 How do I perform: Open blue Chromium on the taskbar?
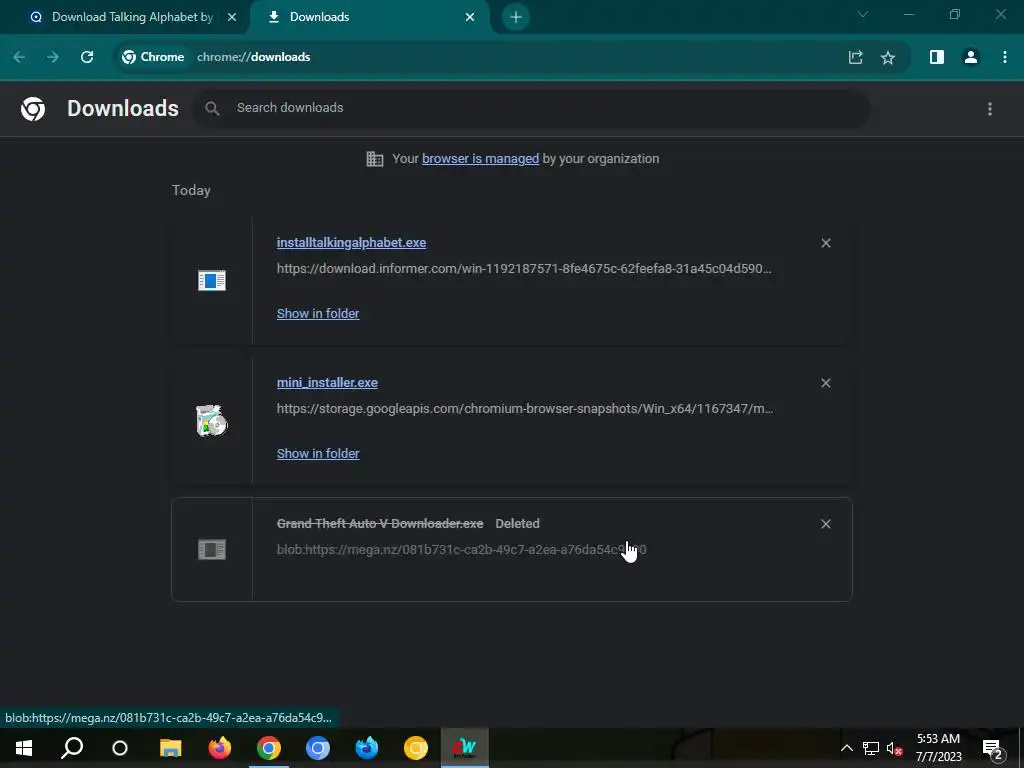[317, 748]
